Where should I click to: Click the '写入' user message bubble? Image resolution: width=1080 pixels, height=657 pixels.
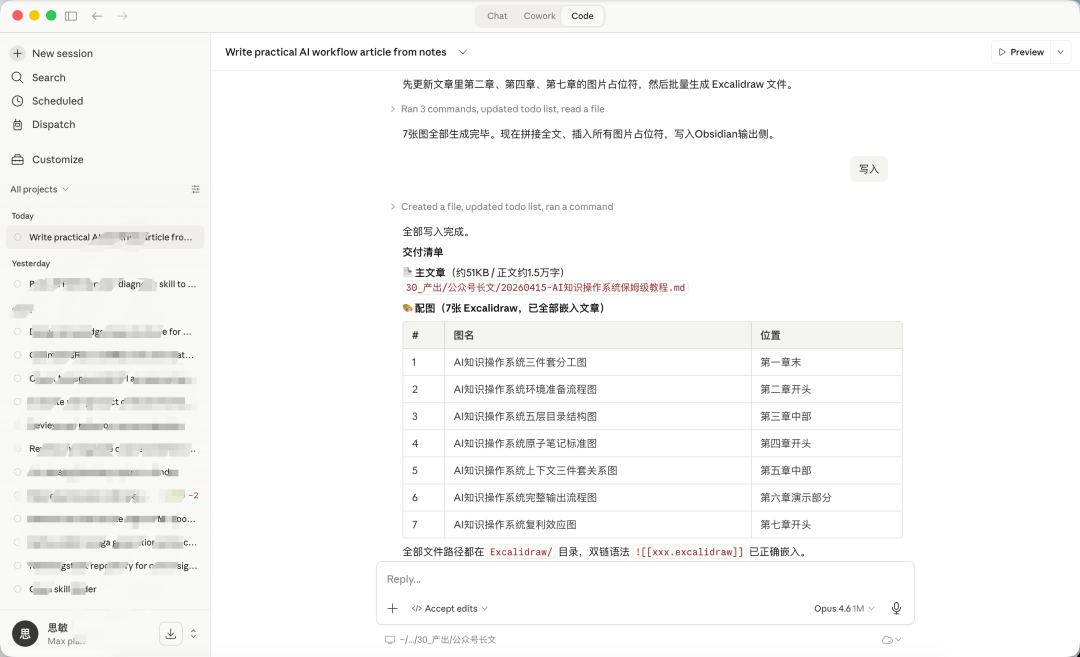pos(869,169)
